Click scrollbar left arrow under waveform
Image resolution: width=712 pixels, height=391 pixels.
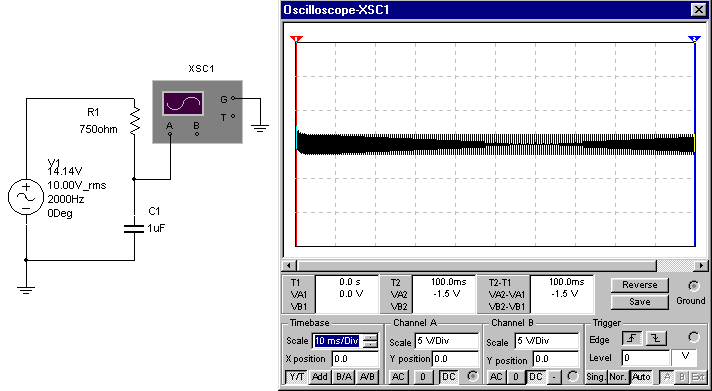288,265
